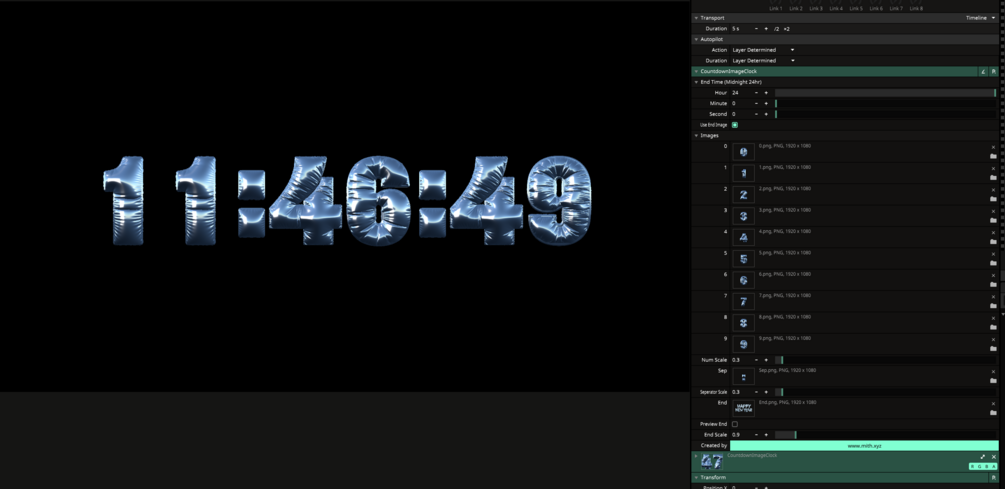The width and height of the screenshot is (1005, 489).
Task: Clear the 2.png image slot
Action: click(993, 190)
